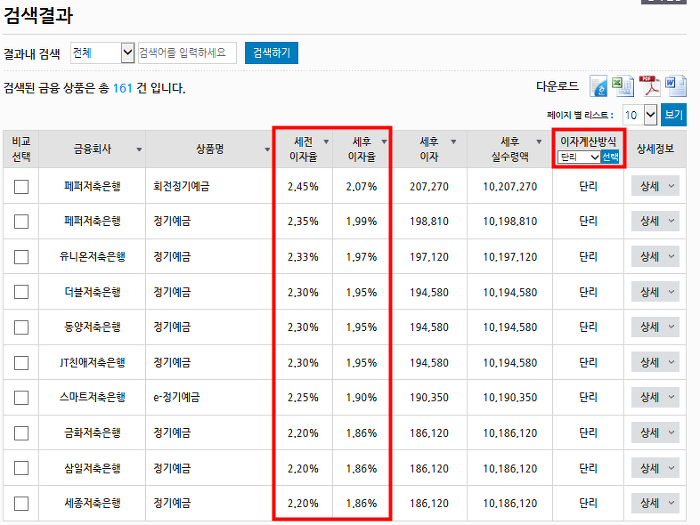Click the 2.45% pre-tax rate cell

[x=303, y=187]
